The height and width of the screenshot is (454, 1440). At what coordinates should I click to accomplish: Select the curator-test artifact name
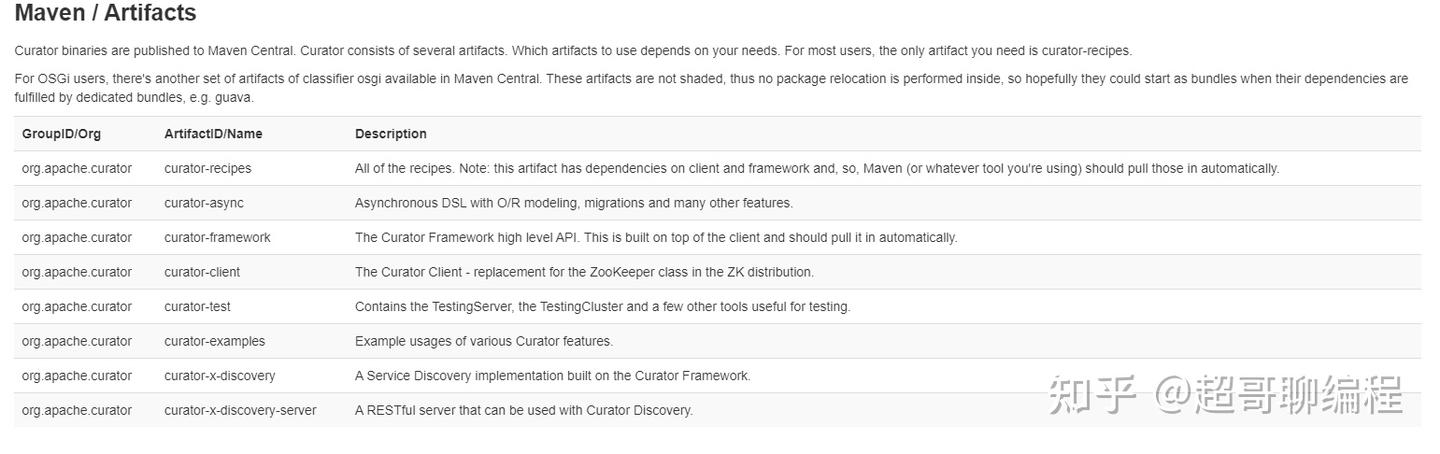click(x=197, y=307)
